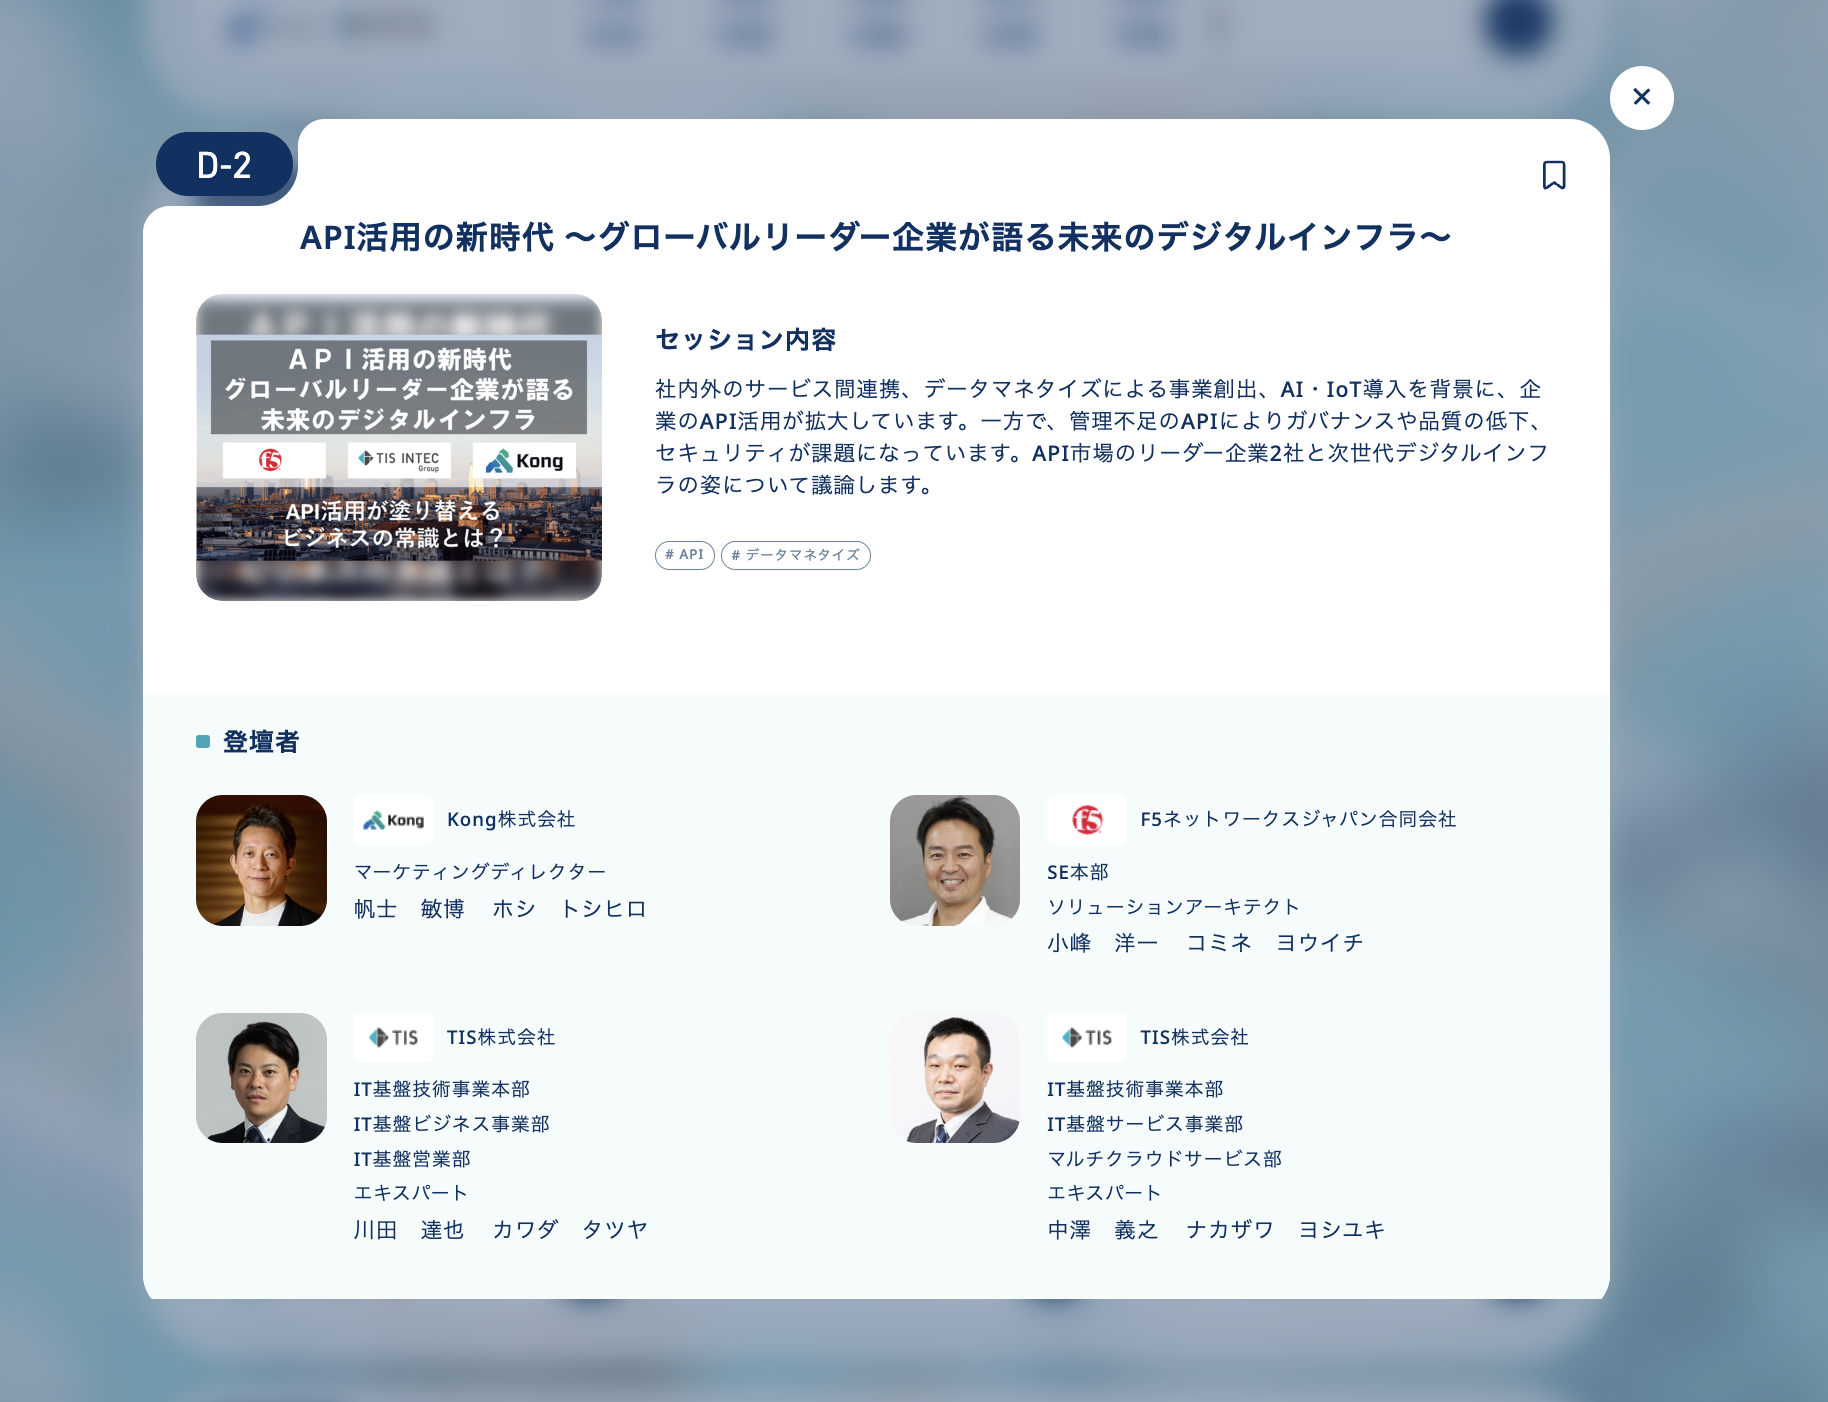Image resolution: width=1828 pixels, height=1402 pixels.
Task: Close the session detail modal
Action: [x=1641, y=97]
